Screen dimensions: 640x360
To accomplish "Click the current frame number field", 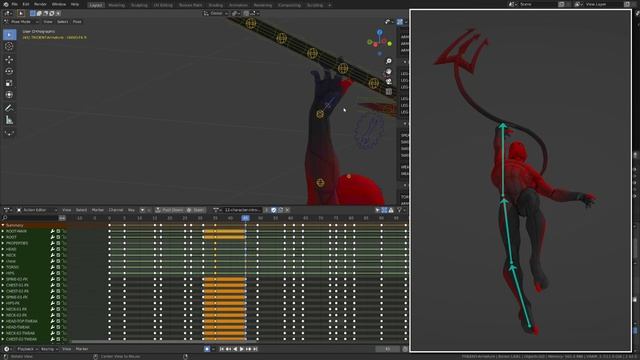I will [387, 349].
